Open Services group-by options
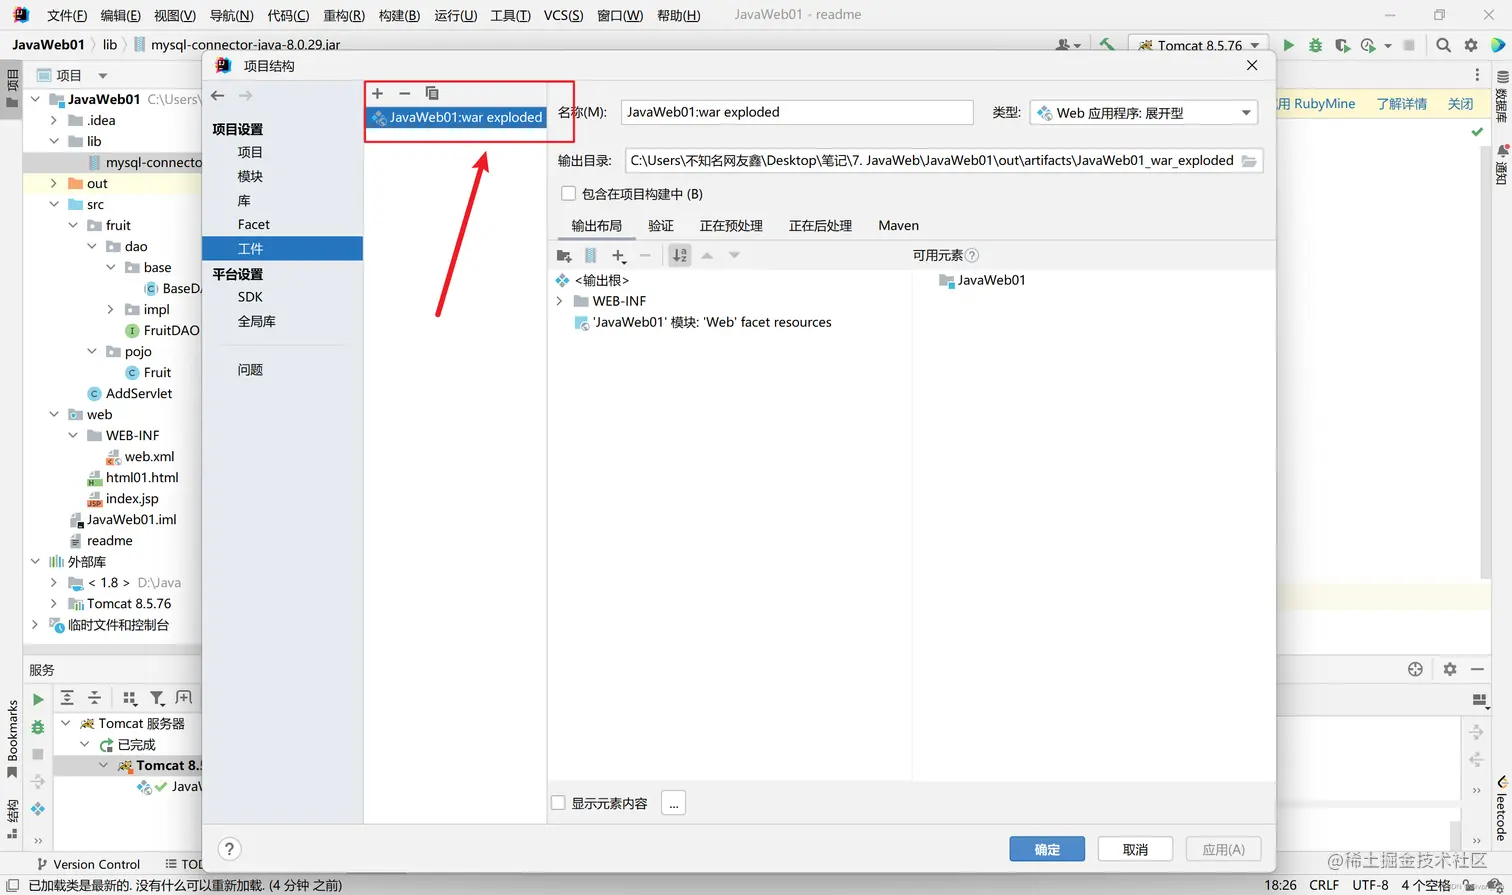 click(129, 698)
